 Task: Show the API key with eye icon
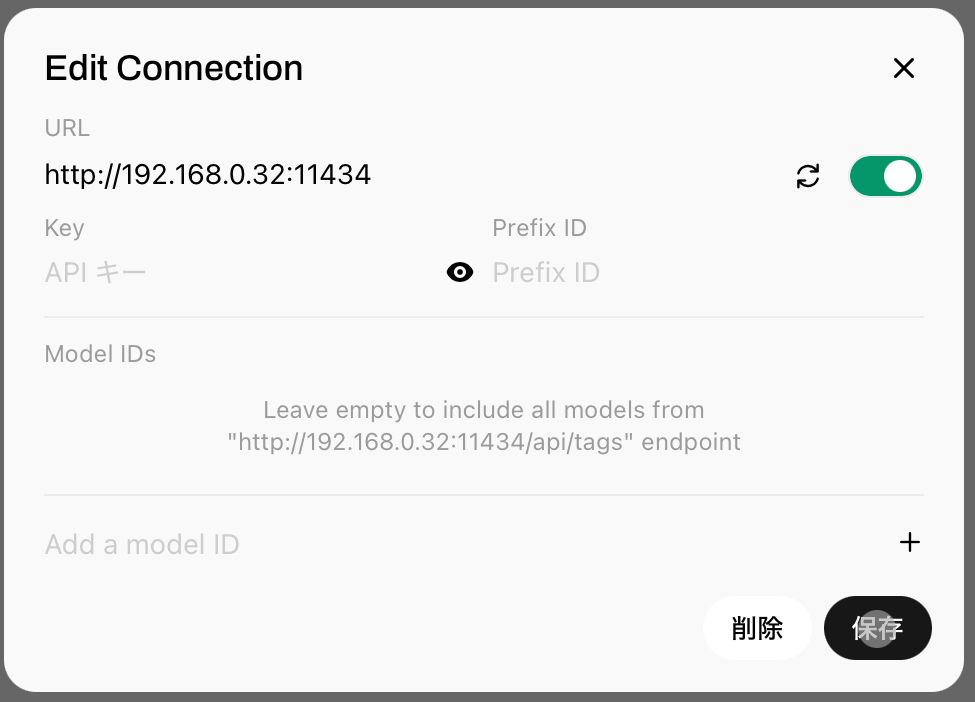460,272
